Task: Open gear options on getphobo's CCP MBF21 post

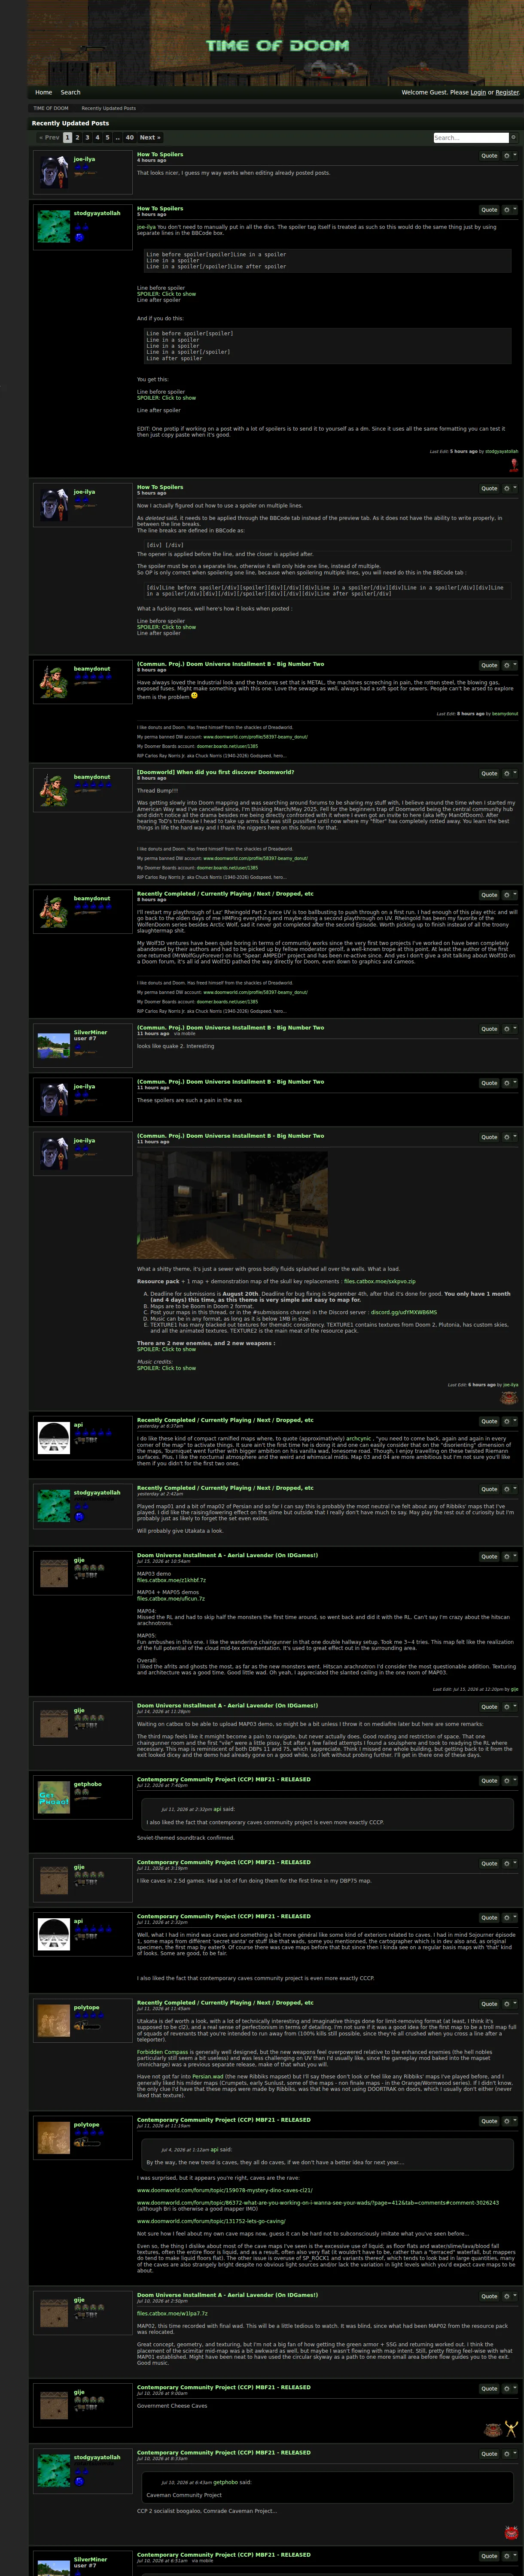Action: (x=507, y=1781)
